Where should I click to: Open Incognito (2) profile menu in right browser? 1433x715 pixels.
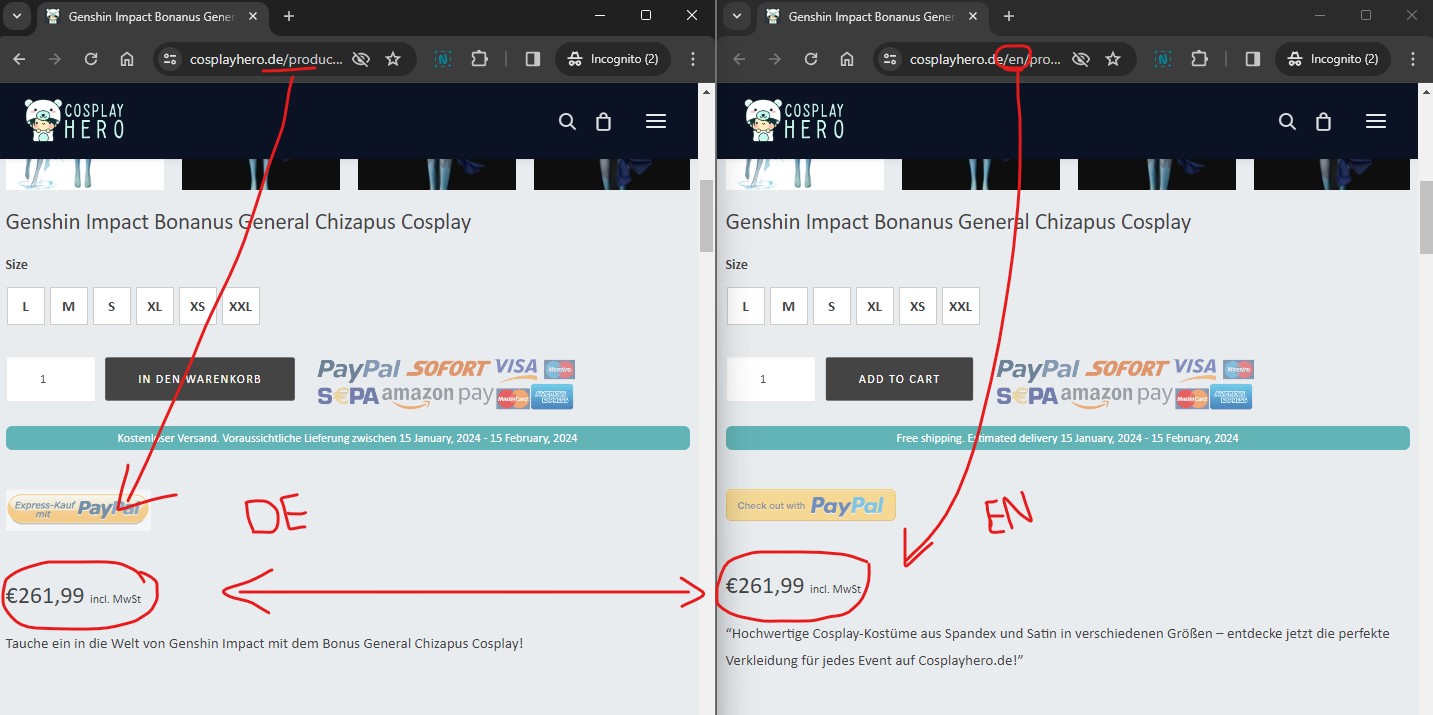[1334, 59]
